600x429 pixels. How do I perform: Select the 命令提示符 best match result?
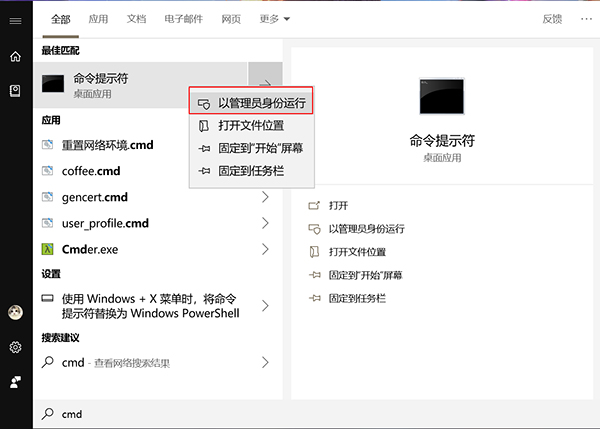click(141, 84)
